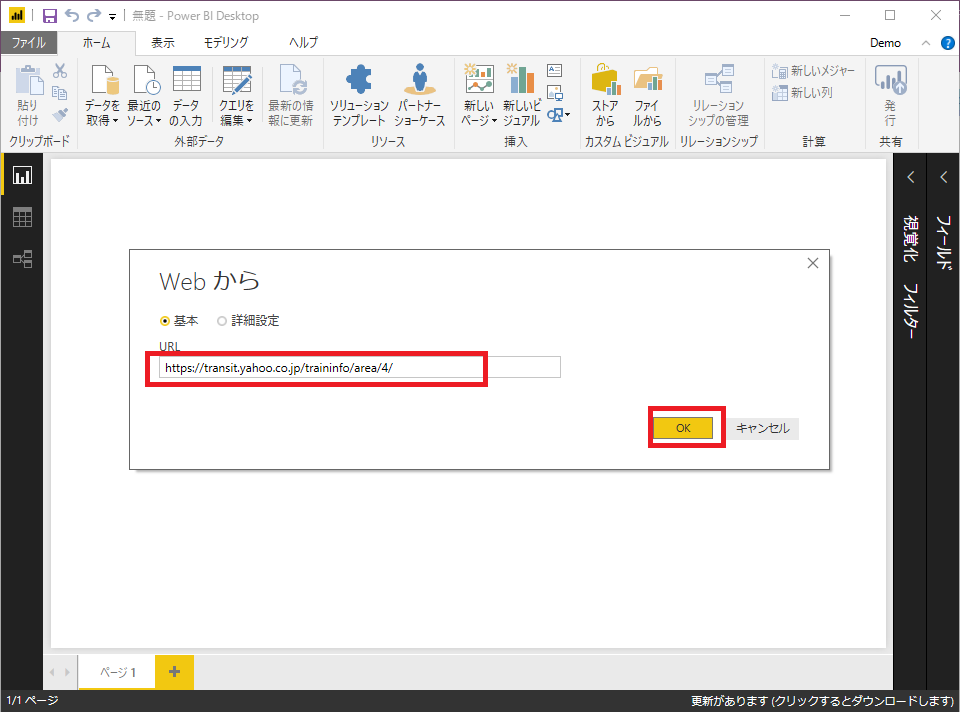Open the quick access toolbar dropdown arrow
The height and width of the screenshot is (712, 960).
coord(113,17)
